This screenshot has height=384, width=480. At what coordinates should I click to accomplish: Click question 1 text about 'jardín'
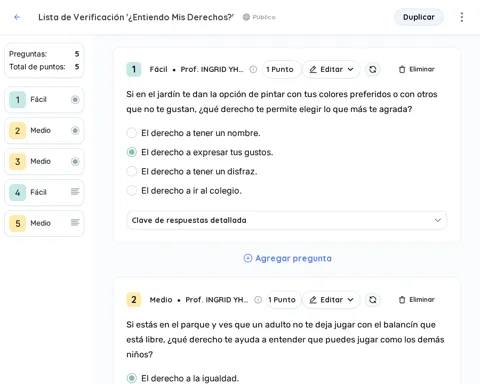coord(282,102)
